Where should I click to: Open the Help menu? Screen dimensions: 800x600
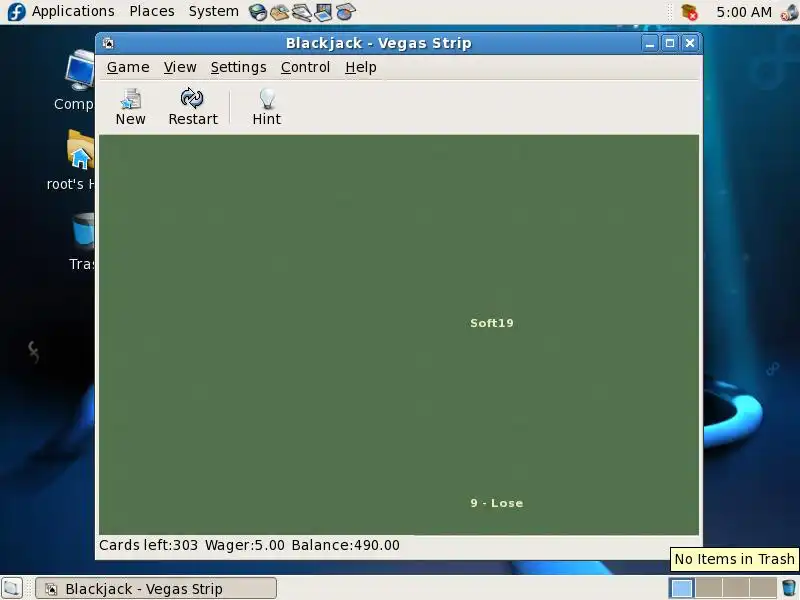pyautogui.click(x=361, y=67)
